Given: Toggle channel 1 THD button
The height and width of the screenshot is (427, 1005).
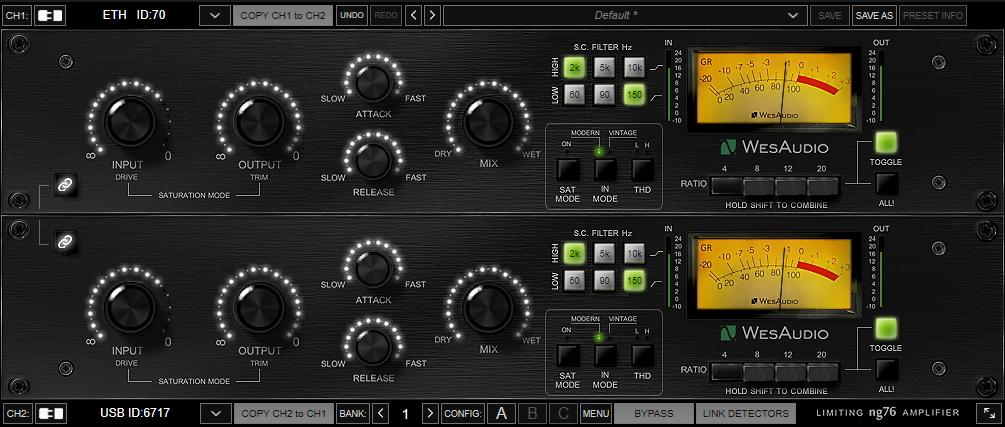Looking at the screenshot, I should click(643, 169).
